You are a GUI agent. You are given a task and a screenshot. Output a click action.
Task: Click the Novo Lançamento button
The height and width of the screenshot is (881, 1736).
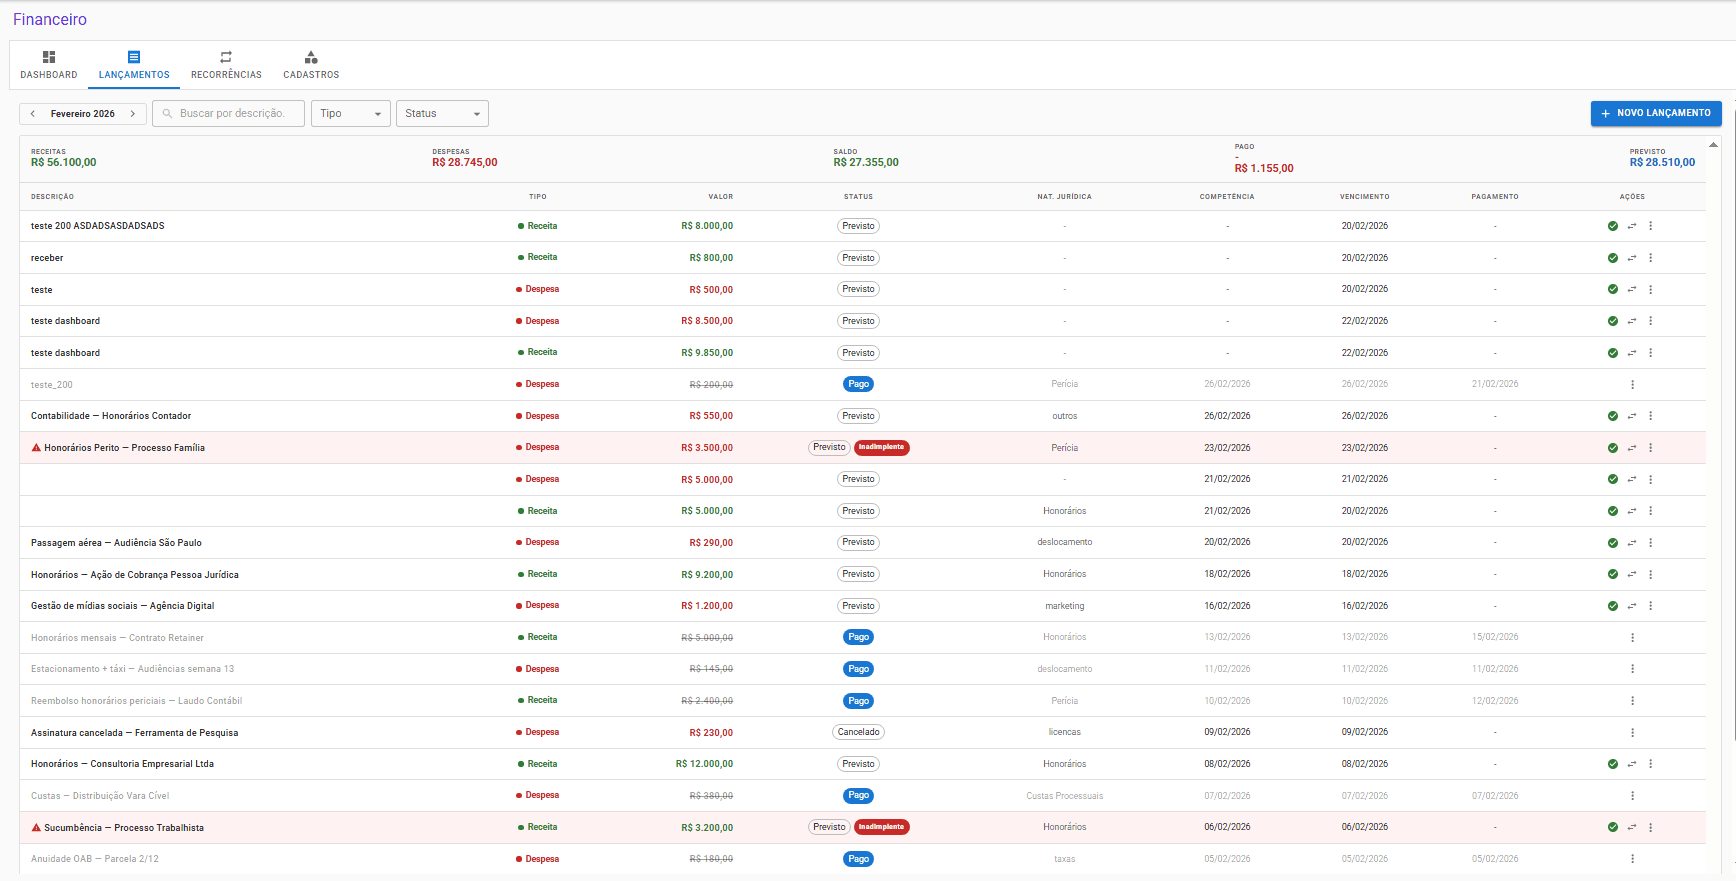pyautogui.click(x=1656, y=114)
